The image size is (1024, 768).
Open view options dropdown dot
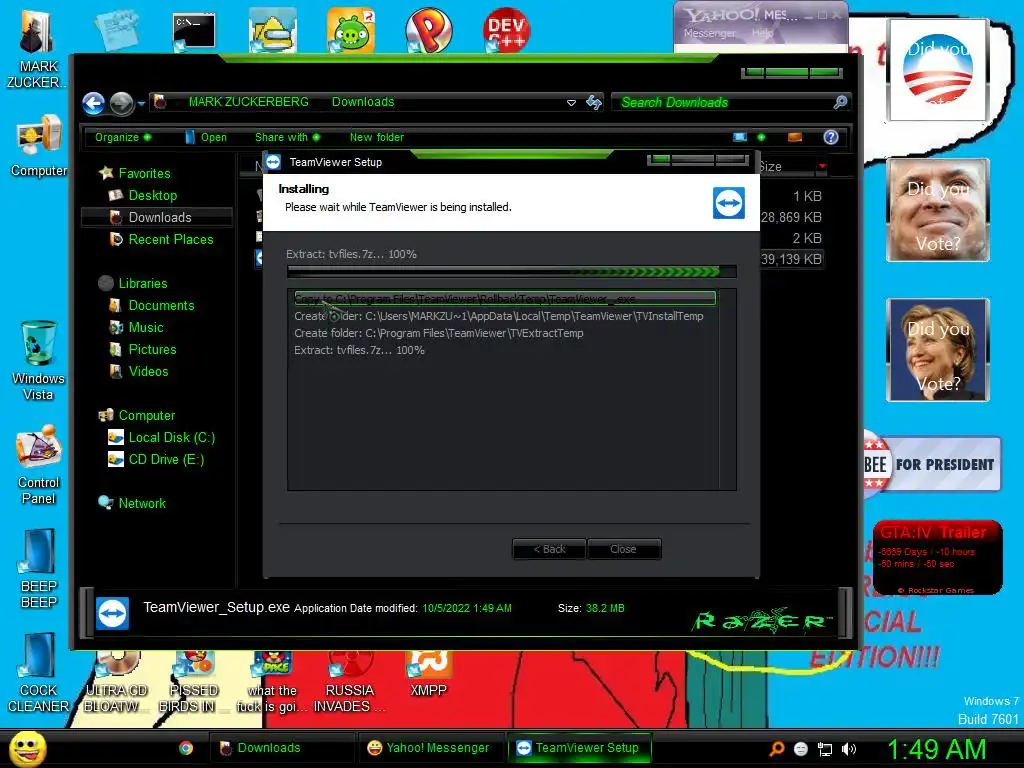pyautogui.click(x=761, y=137)
